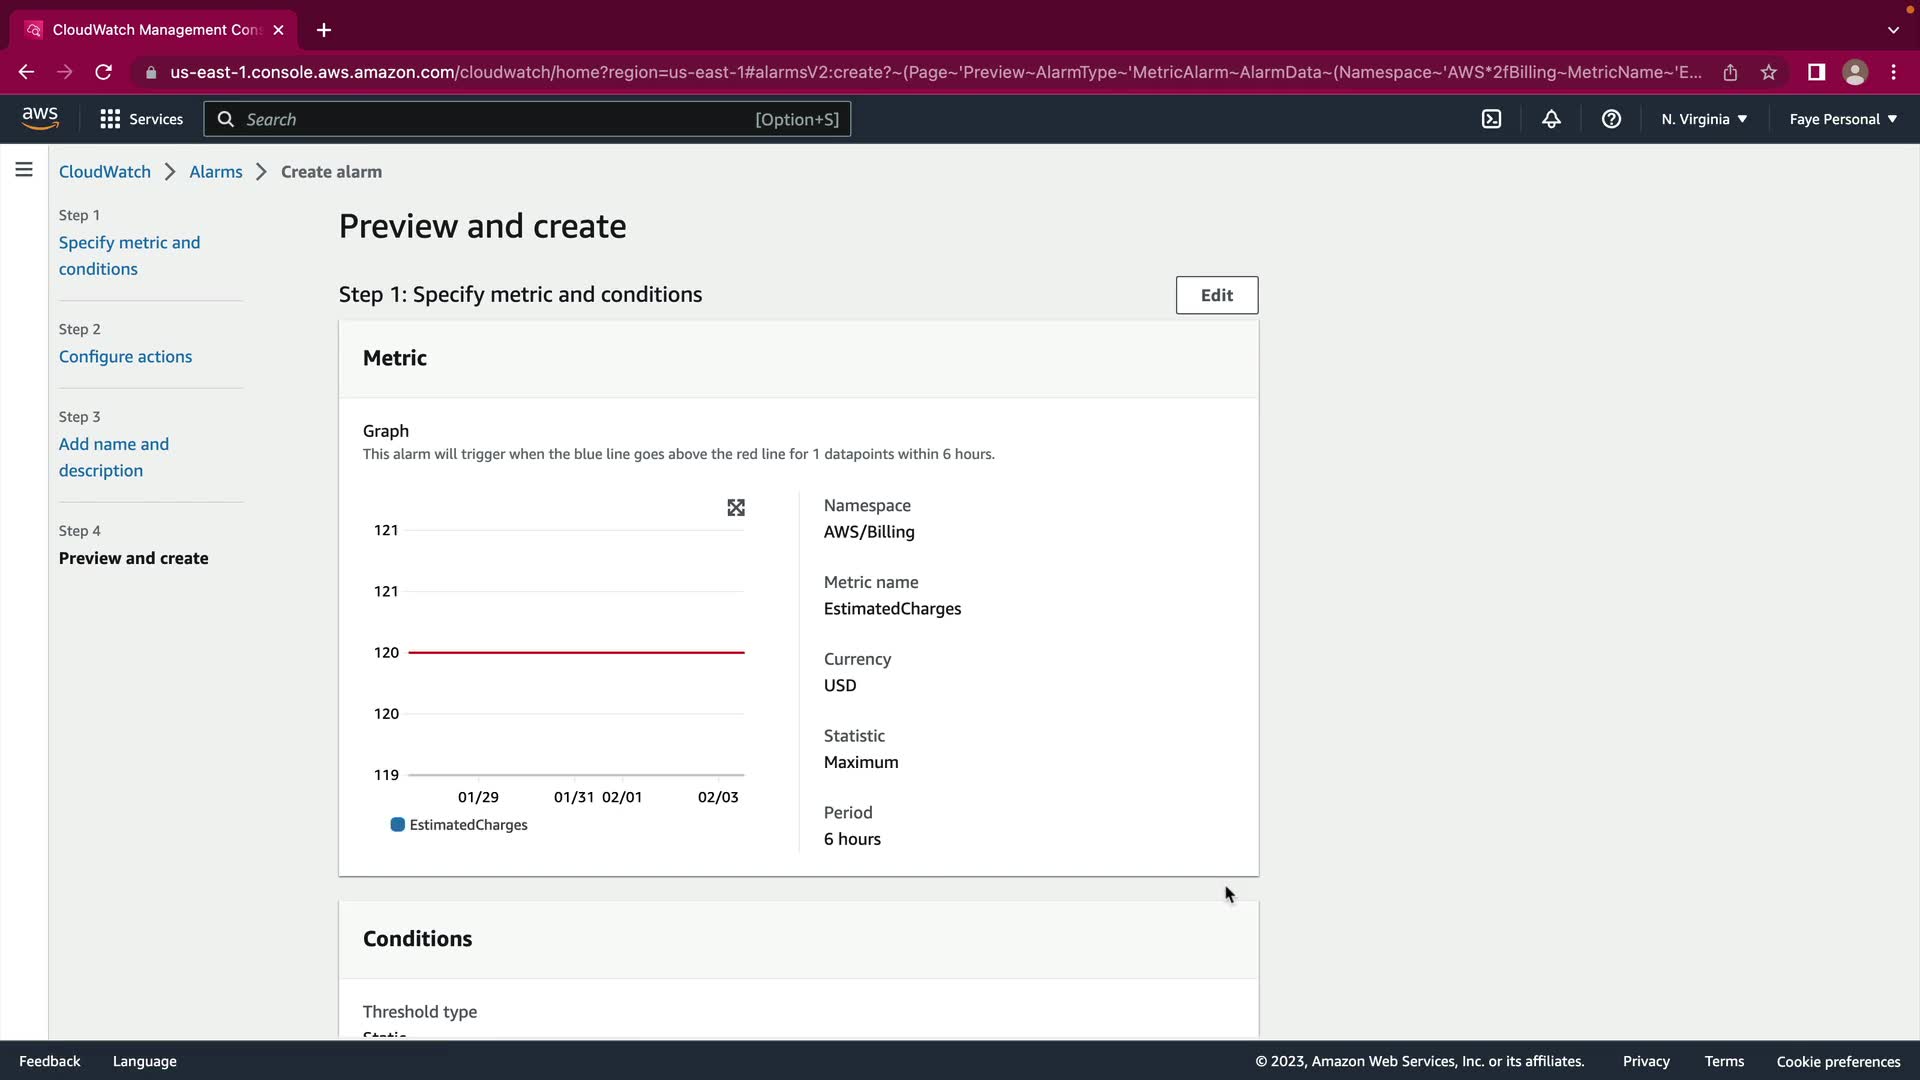
Task: Open the tab search chevron dropdown
Action: [x=1893, y=30]
